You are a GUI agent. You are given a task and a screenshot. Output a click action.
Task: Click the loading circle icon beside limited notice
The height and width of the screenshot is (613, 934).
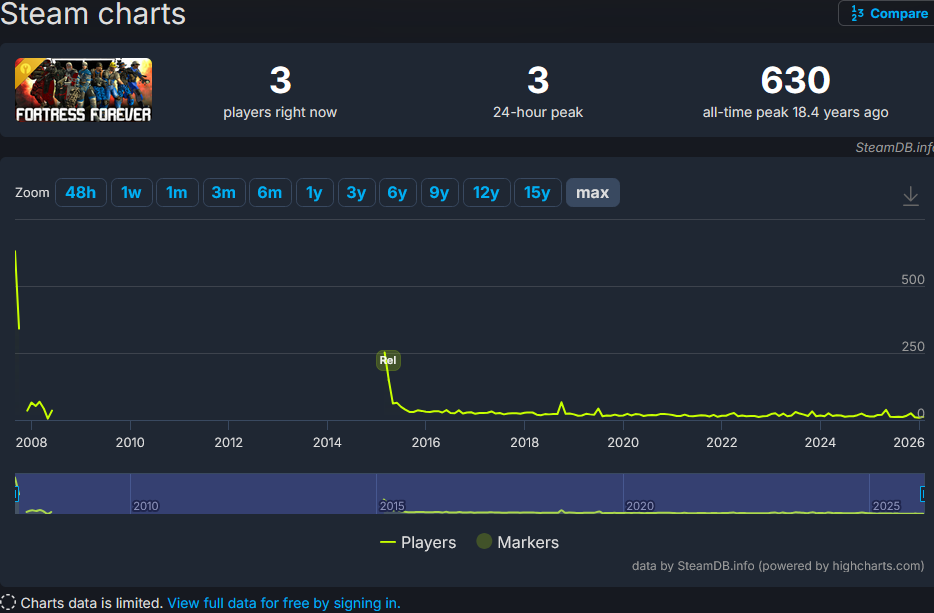8,602
